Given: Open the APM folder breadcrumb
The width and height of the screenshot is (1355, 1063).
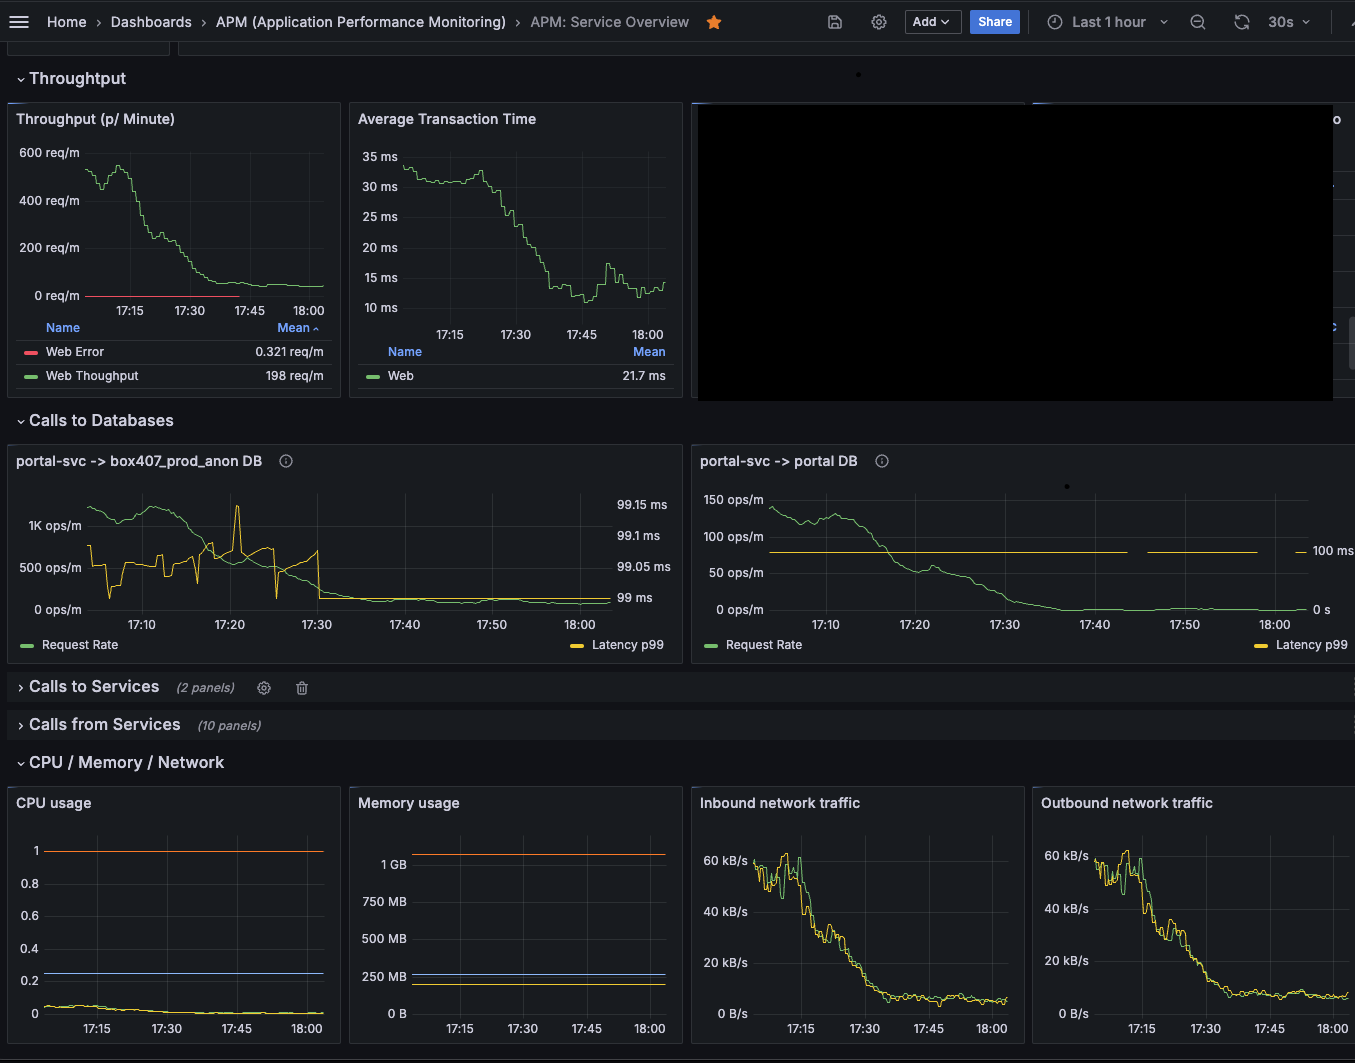Looking at the screenshot, I should pyautogui.click(x=361, y=22).
